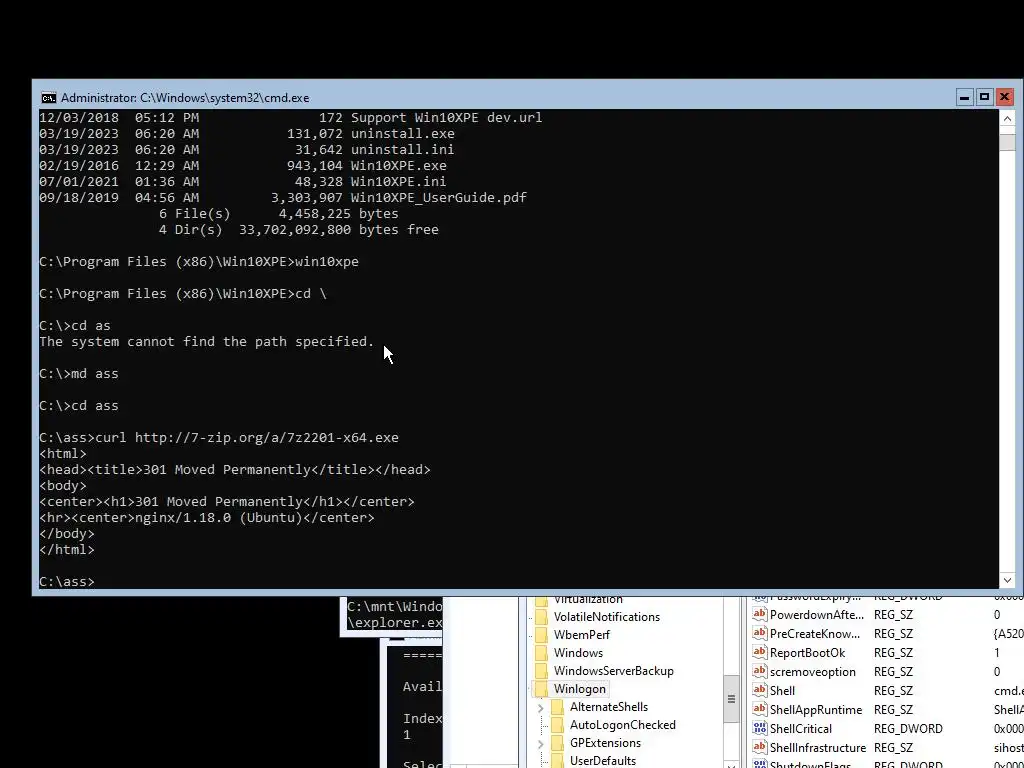Select GPExtensions key in Registry Editor

click(605, 743)
